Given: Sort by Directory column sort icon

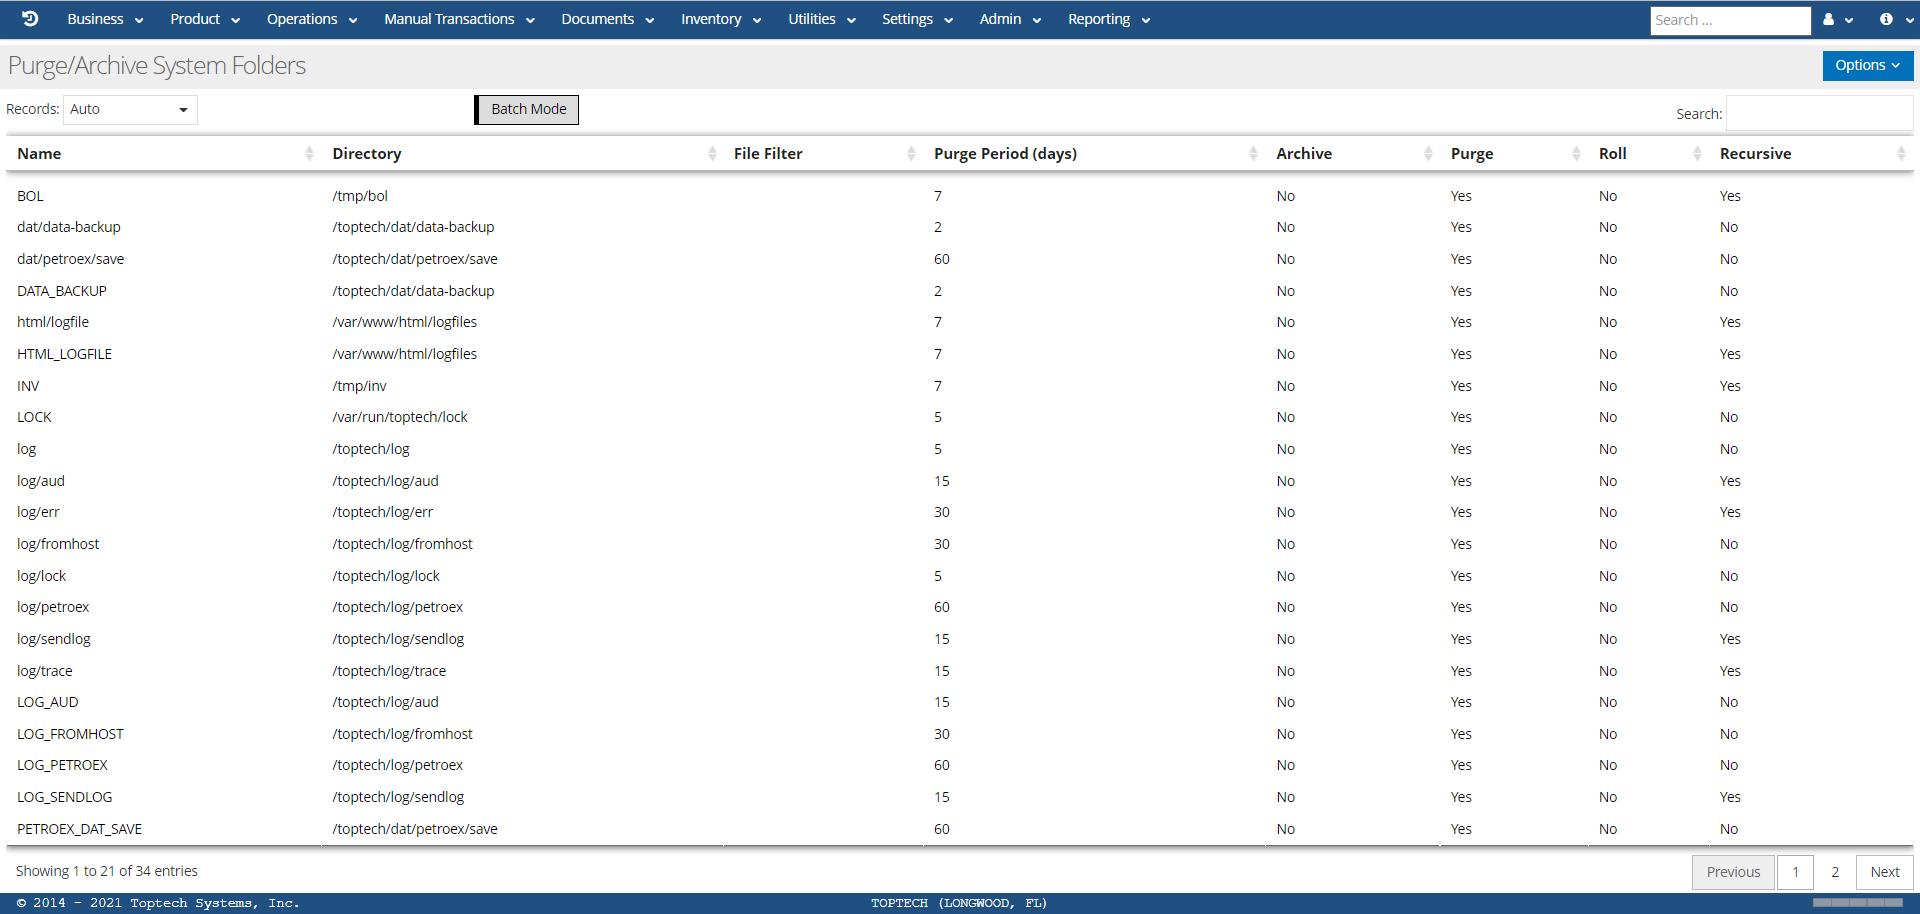Looking at the screenshot, I should 712,154.
